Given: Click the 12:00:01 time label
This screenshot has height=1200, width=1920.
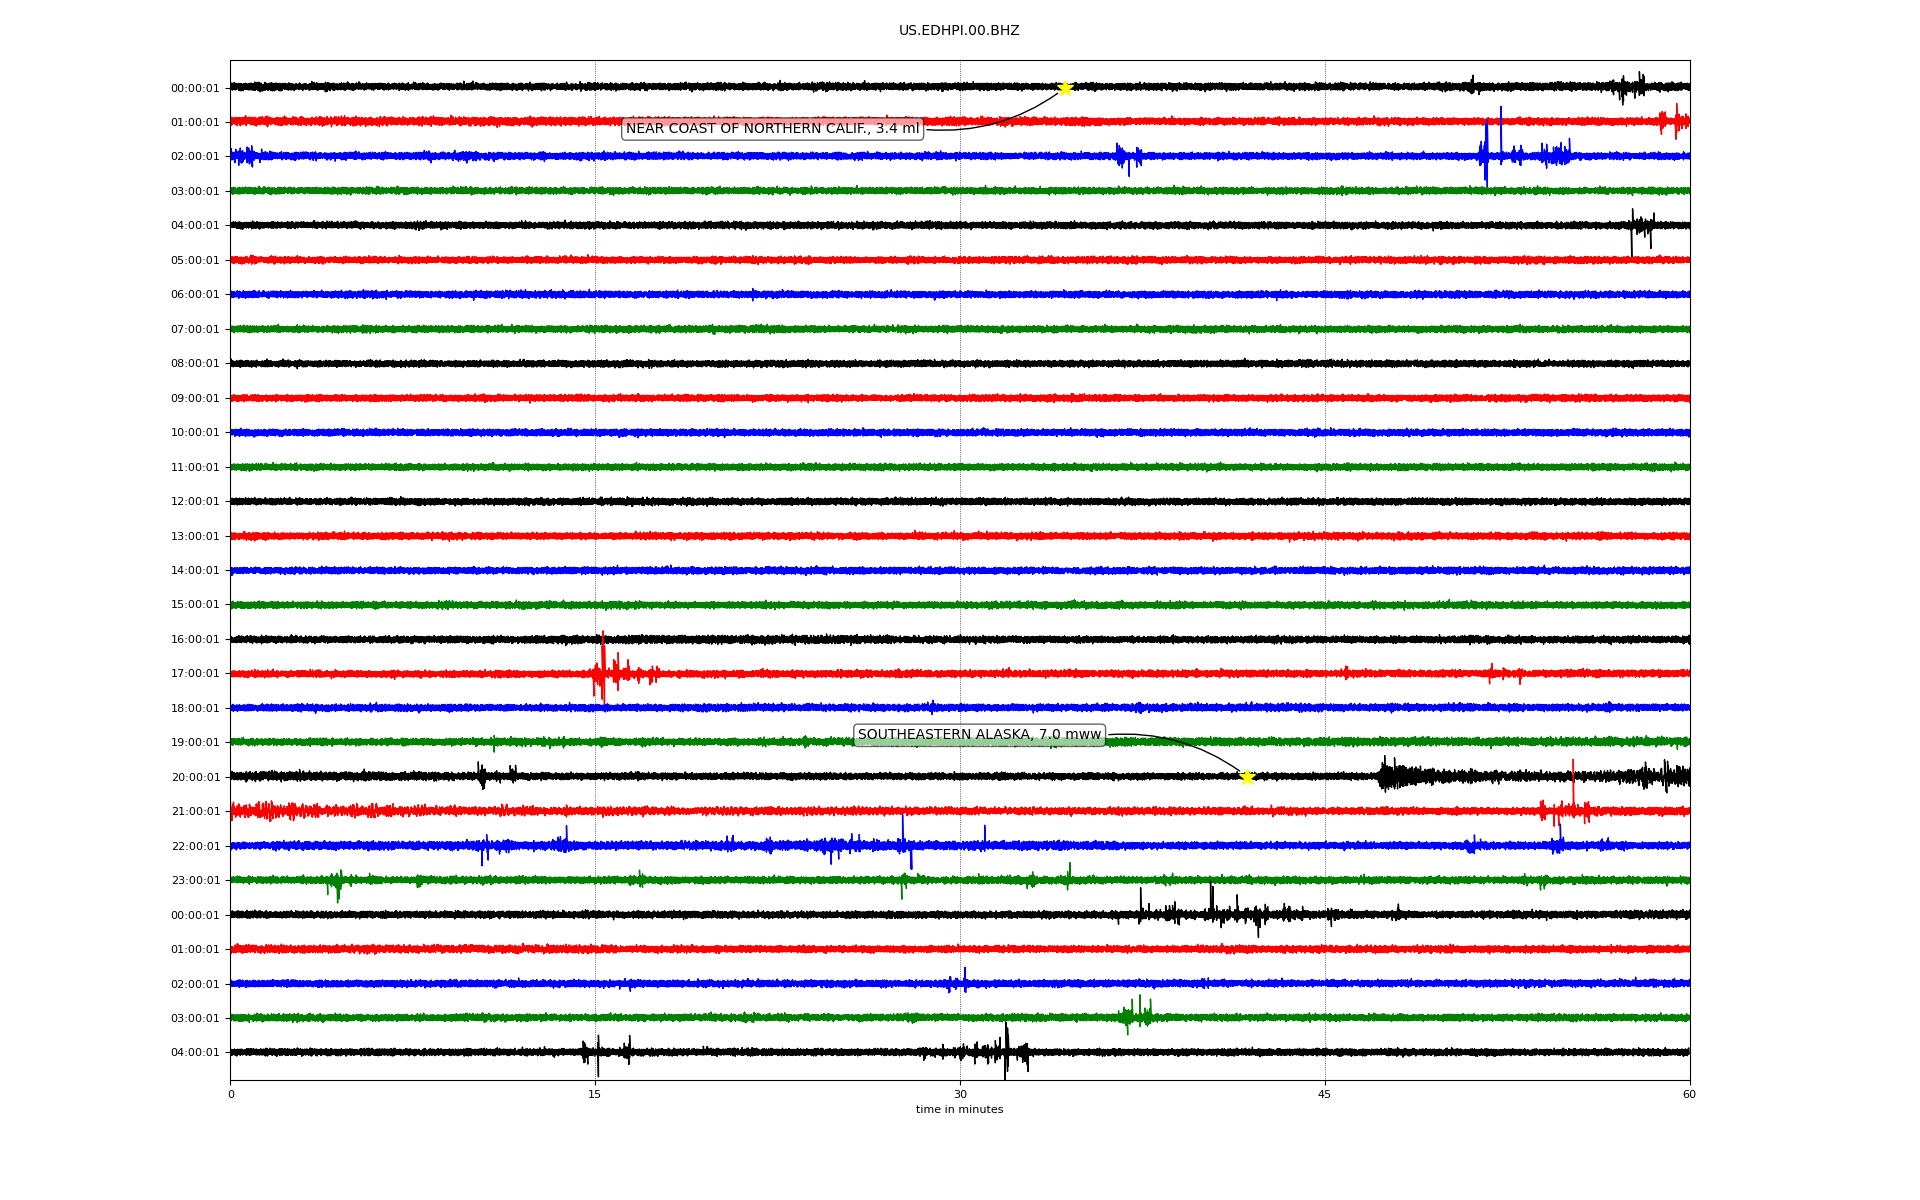Looking at the screenshot, I should [195, 502].
